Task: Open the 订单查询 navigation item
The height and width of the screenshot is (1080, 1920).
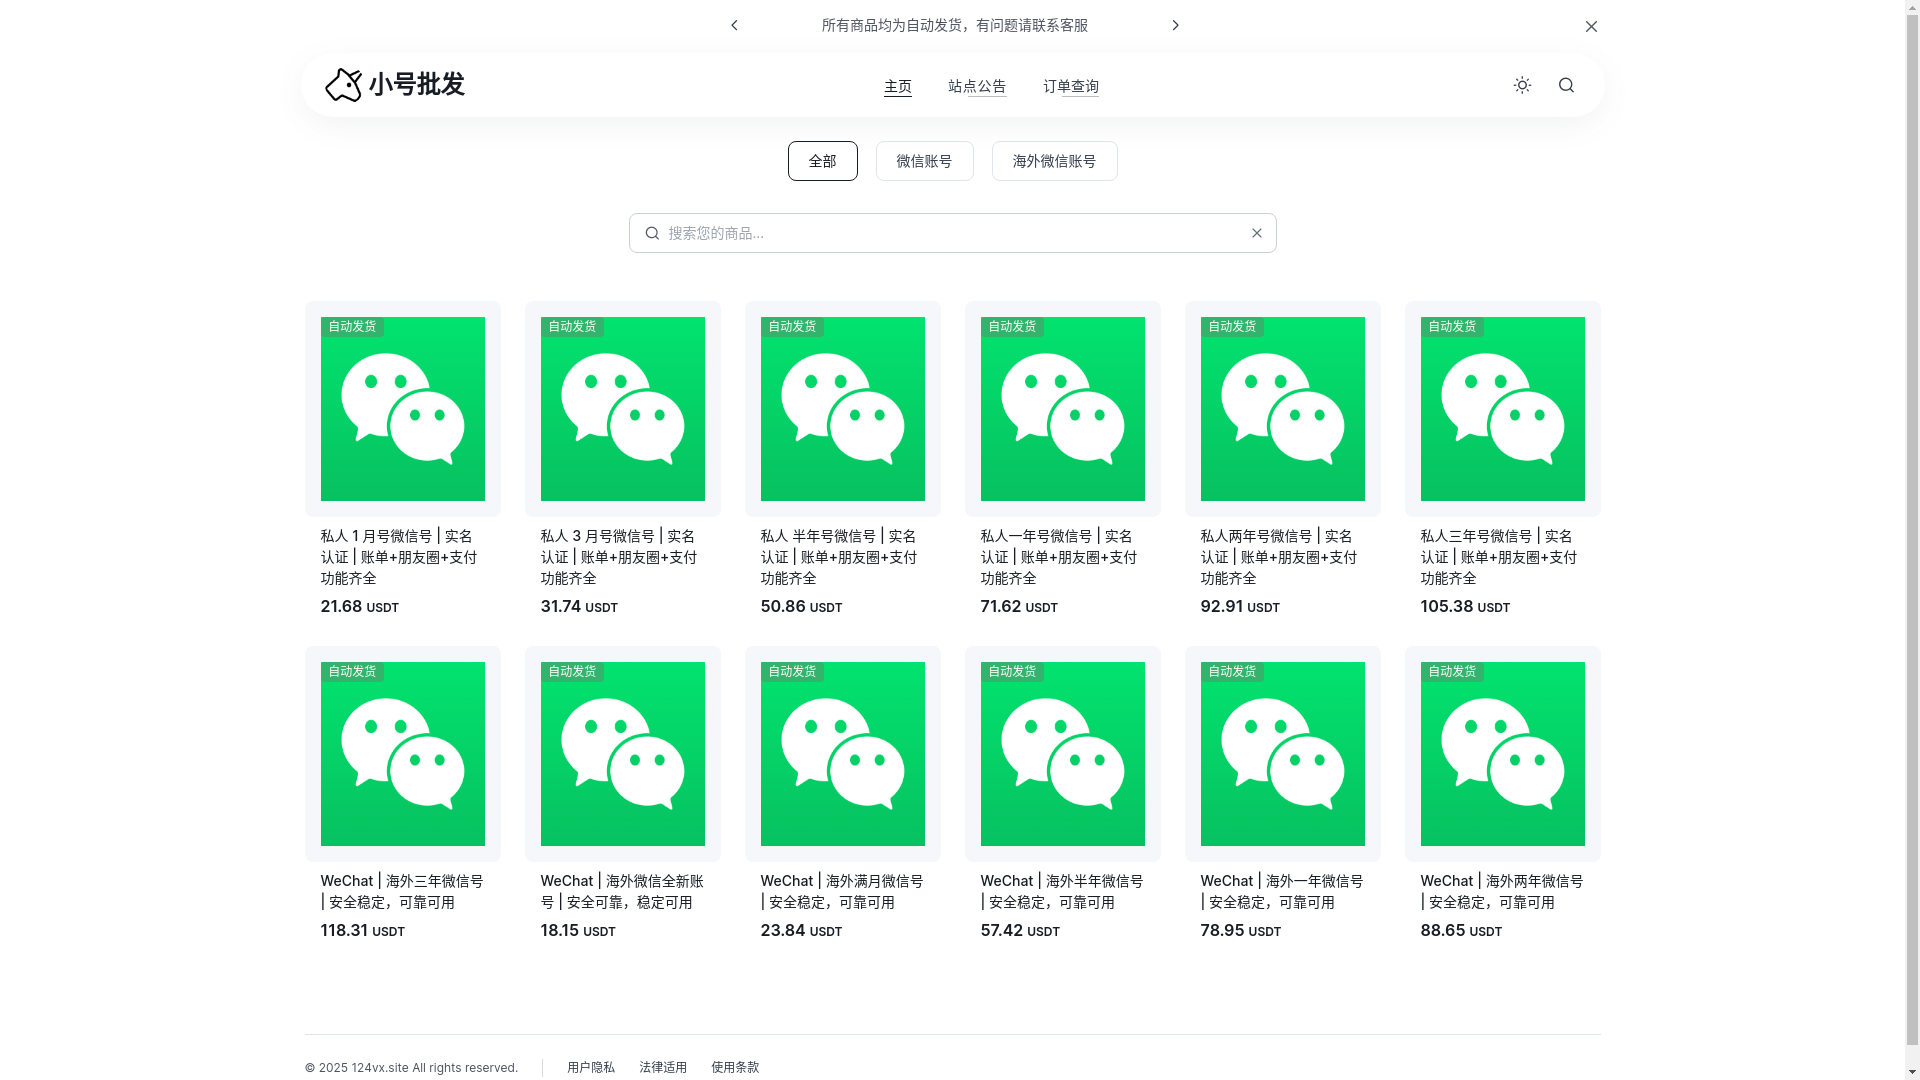Action: [1071, 86]
